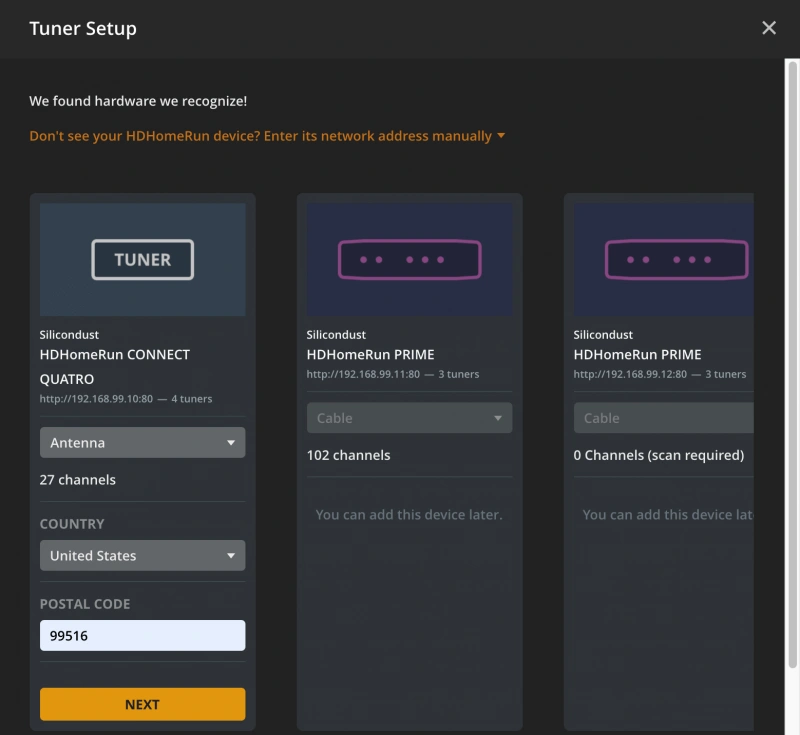Click the postal code field containing 99516
This screenshot has width=800, height=735.
[x=142, y=636]
